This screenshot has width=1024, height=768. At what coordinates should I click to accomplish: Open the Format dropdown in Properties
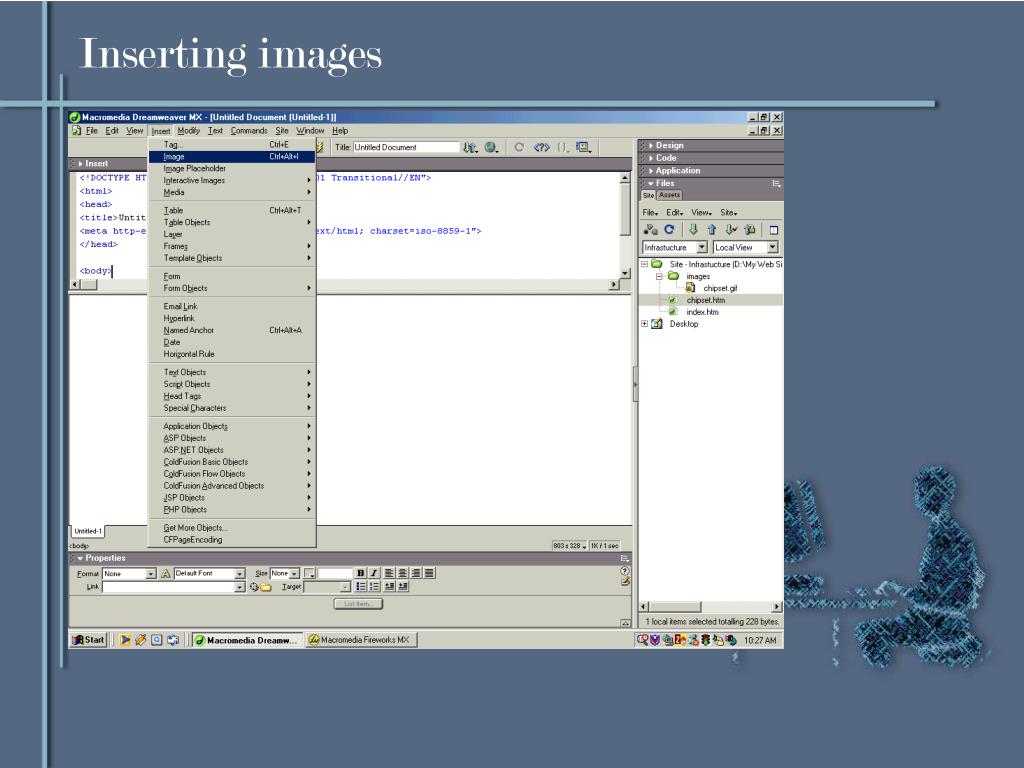[x=151, y=573]
